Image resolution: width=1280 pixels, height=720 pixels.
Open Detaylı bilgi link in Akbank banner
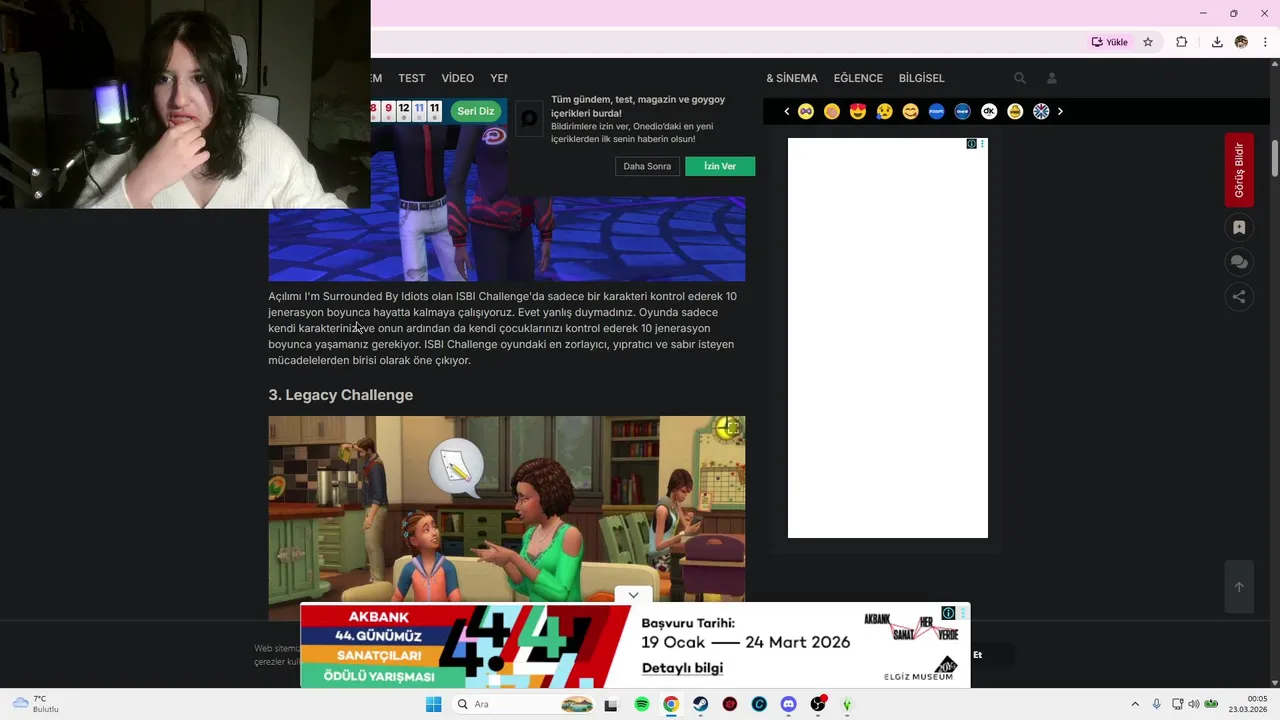pos(682,668)
